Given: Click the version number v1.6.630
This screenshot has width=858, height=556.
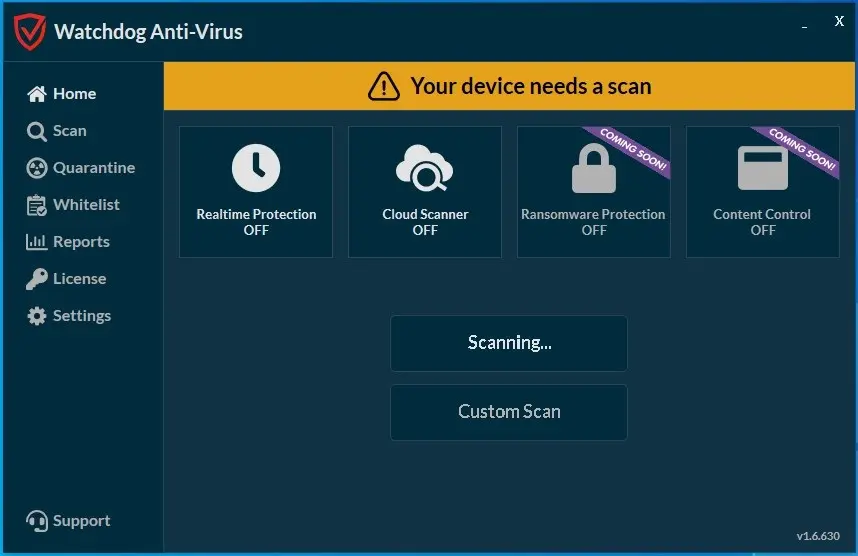Looking at the screenshot, I should coord(818,536).
